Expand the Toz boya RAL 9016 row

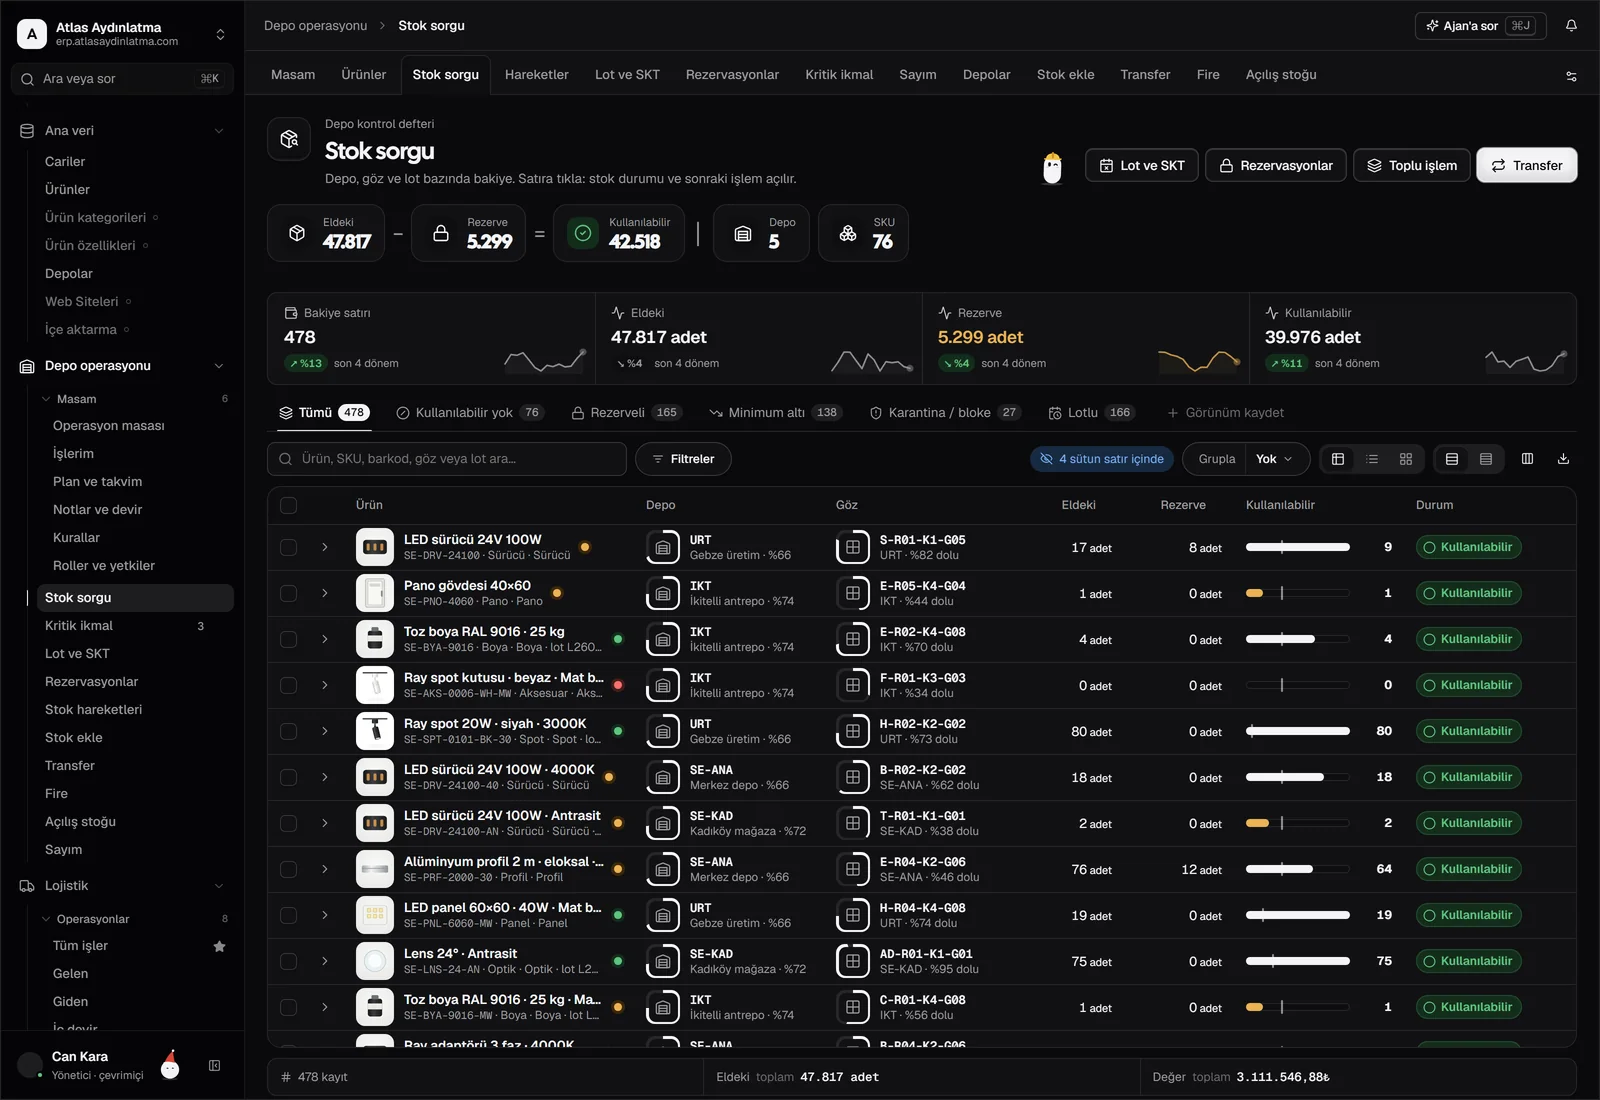(325, 640)
